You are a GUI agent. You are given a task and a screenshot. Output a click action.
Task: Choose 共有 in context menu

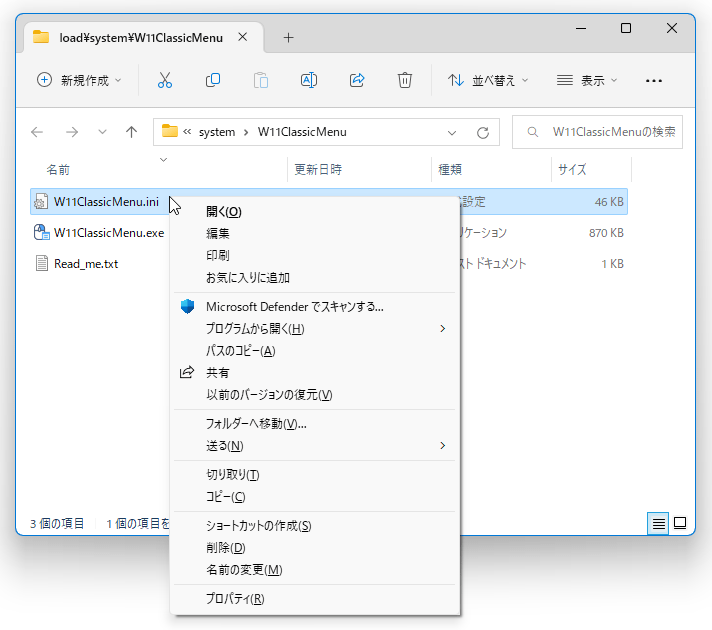click(314, 372)
